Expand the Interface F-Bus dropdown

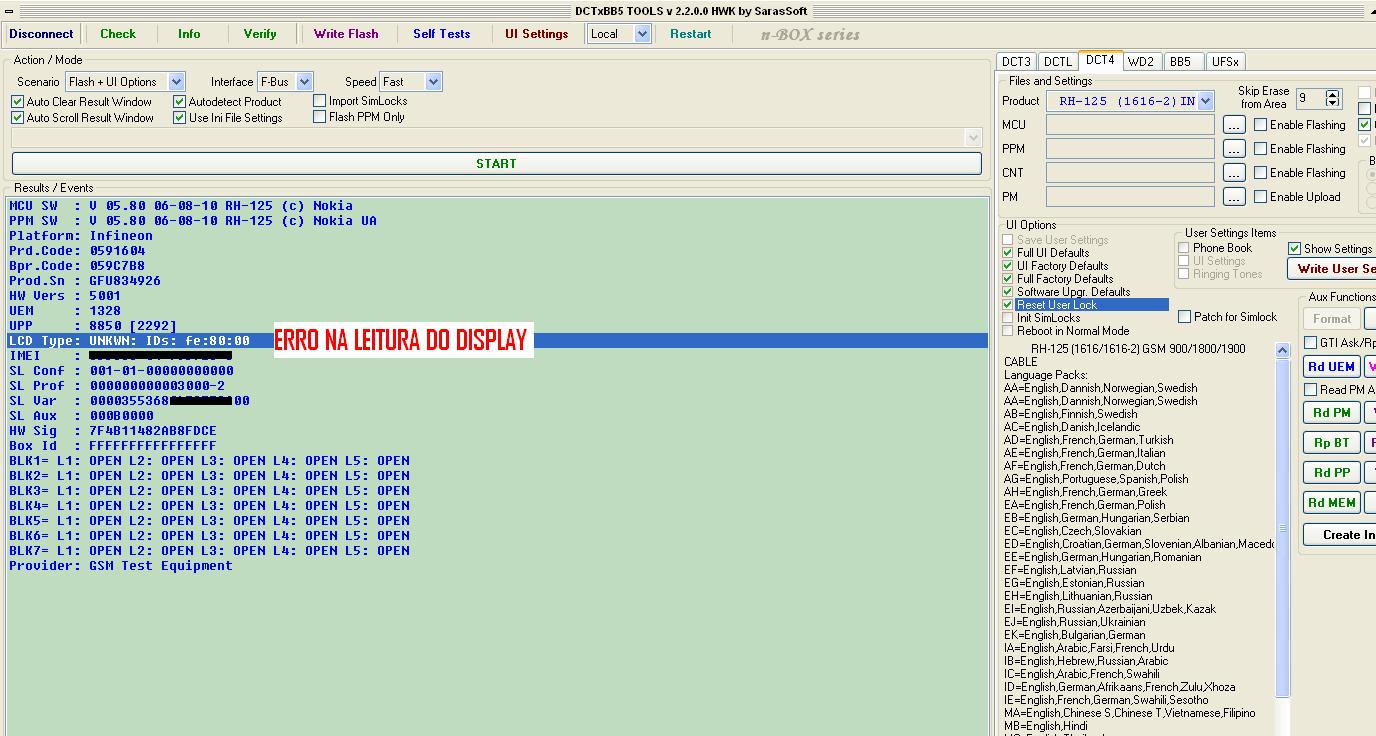tap(304, 82)
